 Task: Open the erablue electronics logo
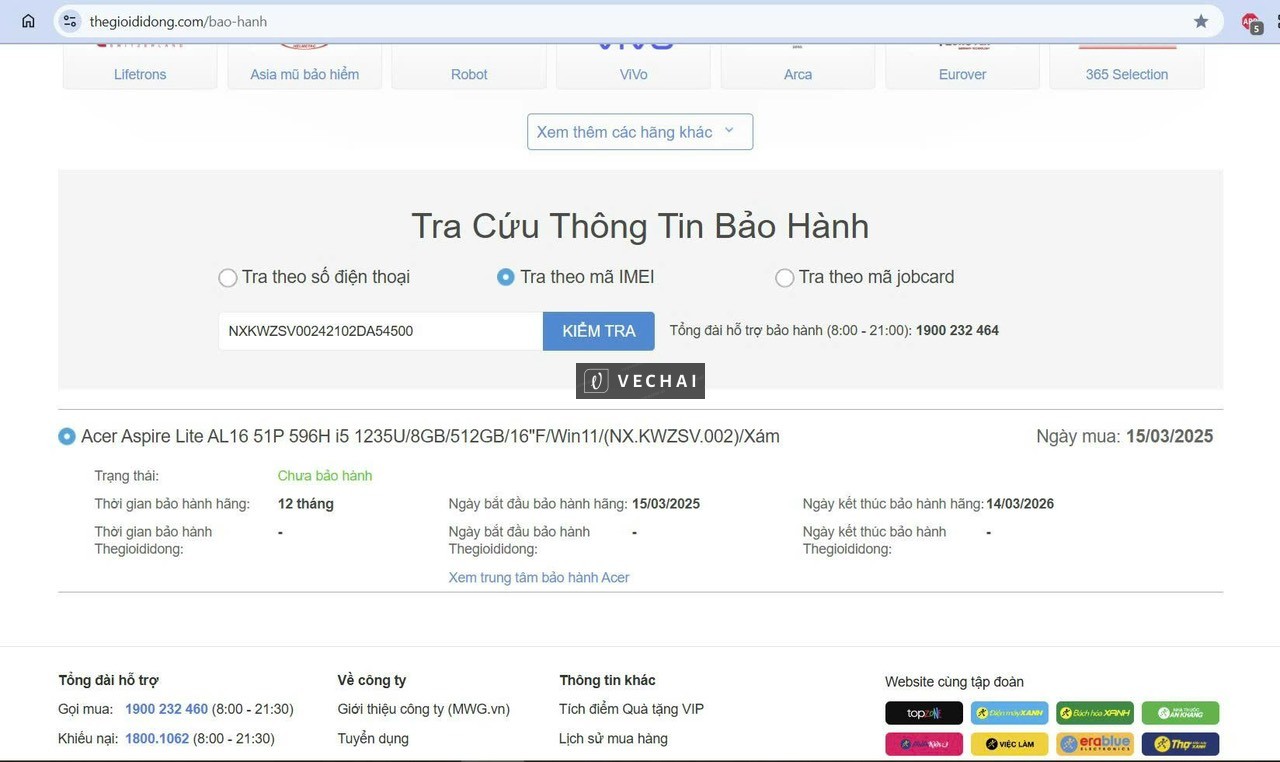point(1094,744)
